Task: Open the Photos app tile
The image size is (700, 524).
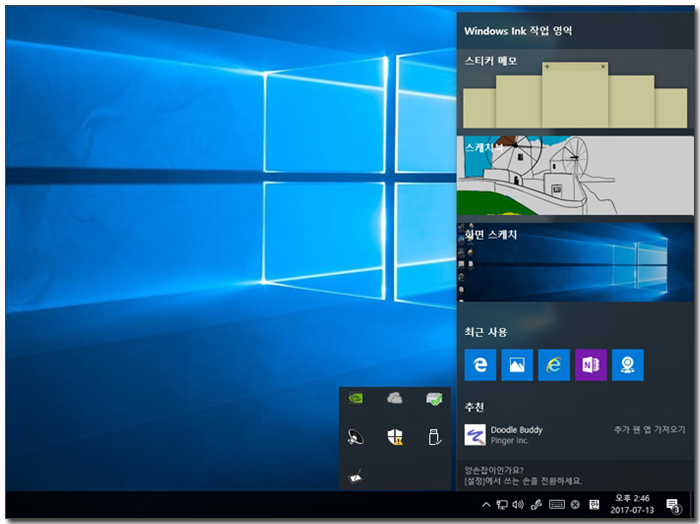Action: [x=517, y=365]
